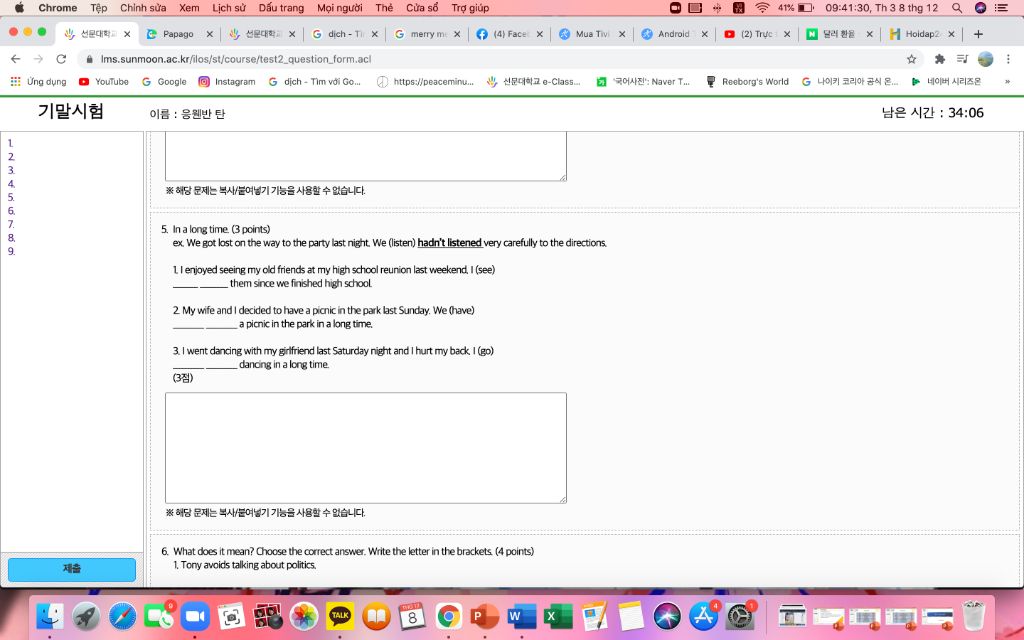
Task: Open the Apple menu
Action: tap(19, 8)
